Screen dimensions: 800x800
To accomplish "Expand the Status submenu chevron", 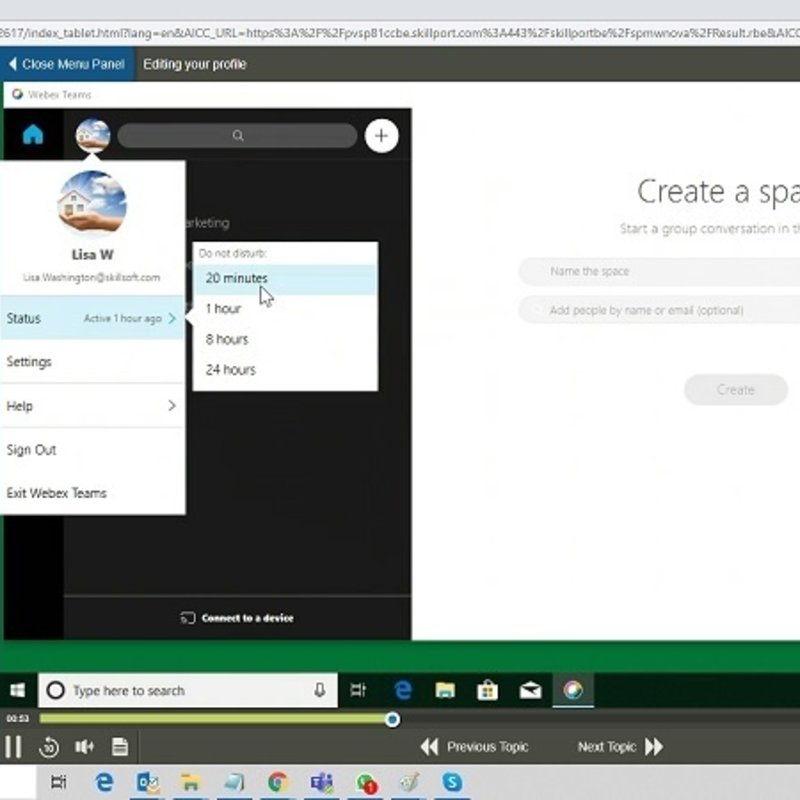I will pyautogui.click(x=172, y=318).
